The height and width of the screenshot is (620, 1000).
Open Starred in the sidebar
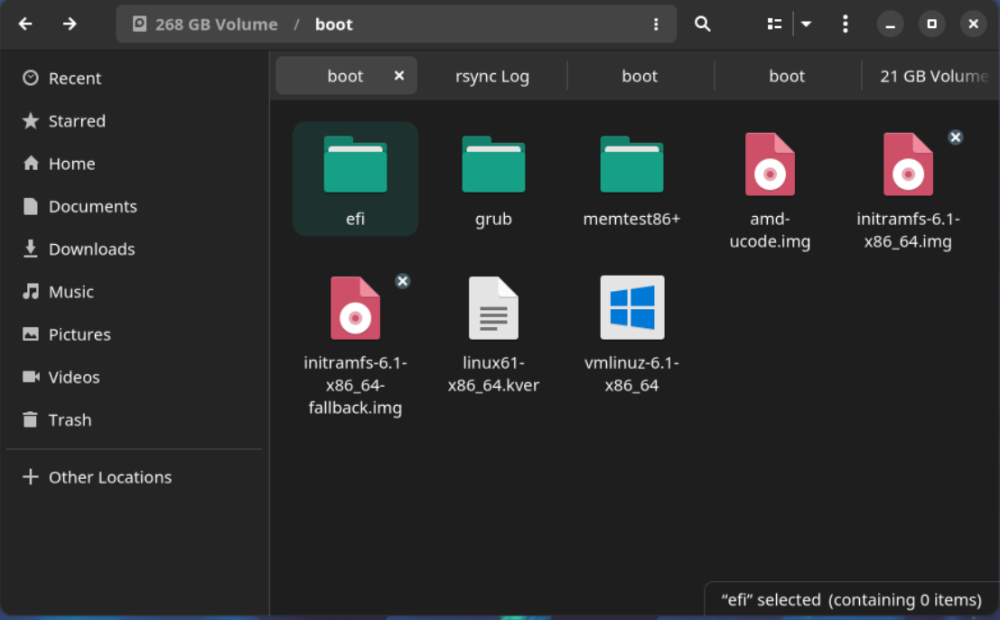[134, 121]
